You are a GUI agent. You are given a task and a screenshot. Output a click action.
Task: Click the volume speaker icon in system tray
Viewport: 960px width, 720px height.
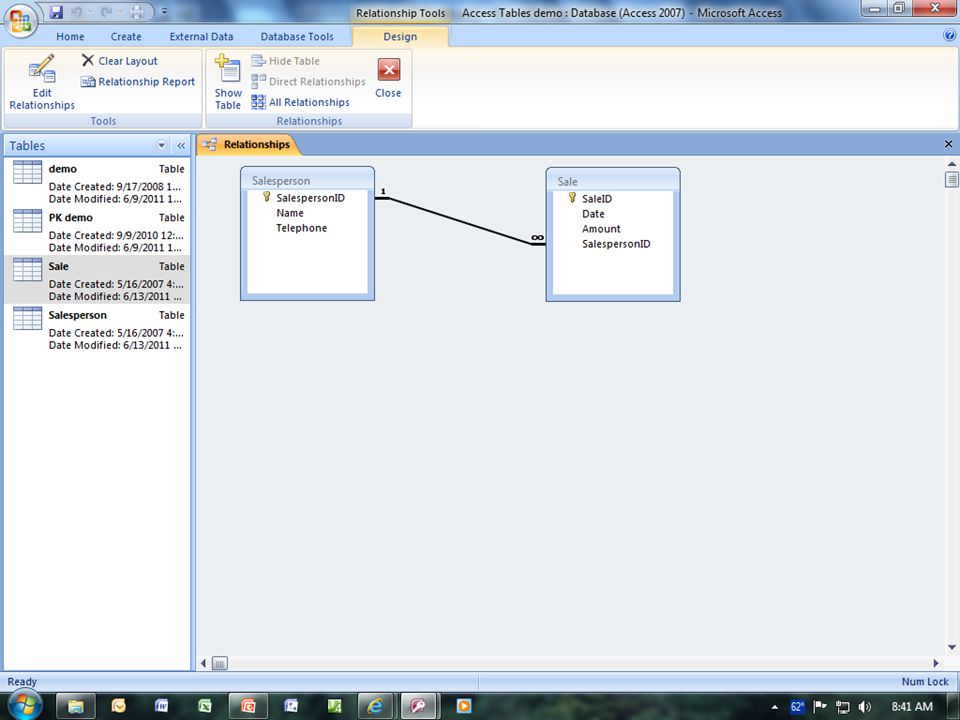pos(864,707)
